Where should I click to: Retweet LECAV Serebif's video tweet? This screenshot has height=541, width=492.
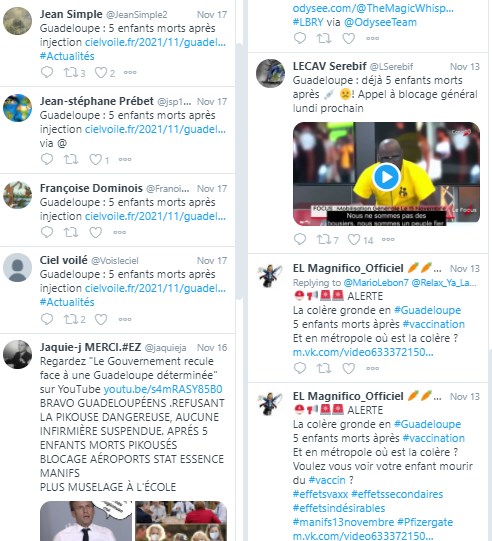[324, 239]
